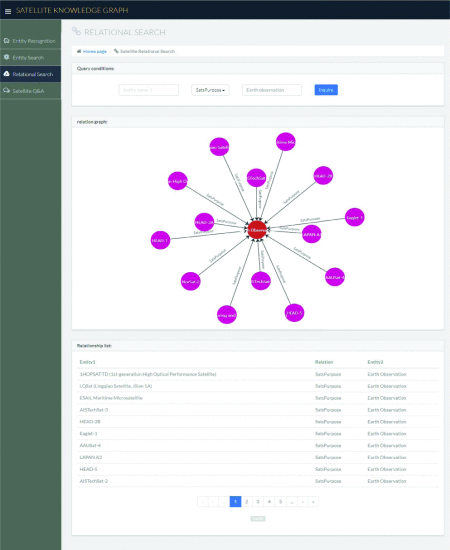Click the link icon beside Relational Search title

click(76, 31)
